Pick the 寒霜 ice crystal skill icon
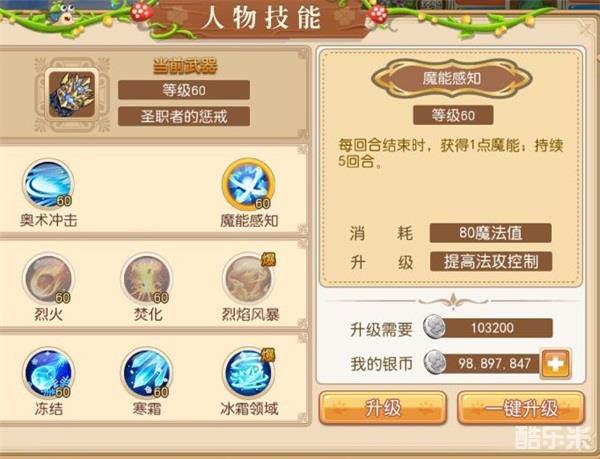Image resolution: width=600 pixels, height=459 pixels. 147,373
